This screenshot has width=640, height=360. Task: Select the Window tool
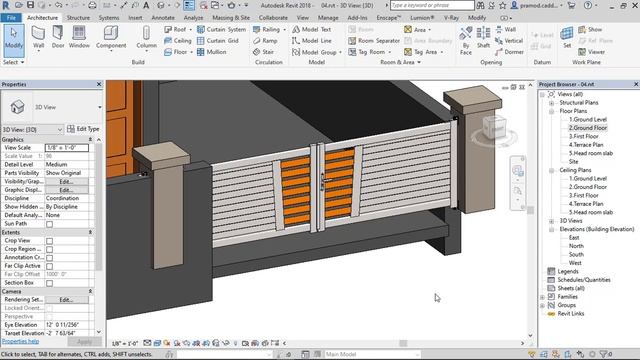coord(79,38)
